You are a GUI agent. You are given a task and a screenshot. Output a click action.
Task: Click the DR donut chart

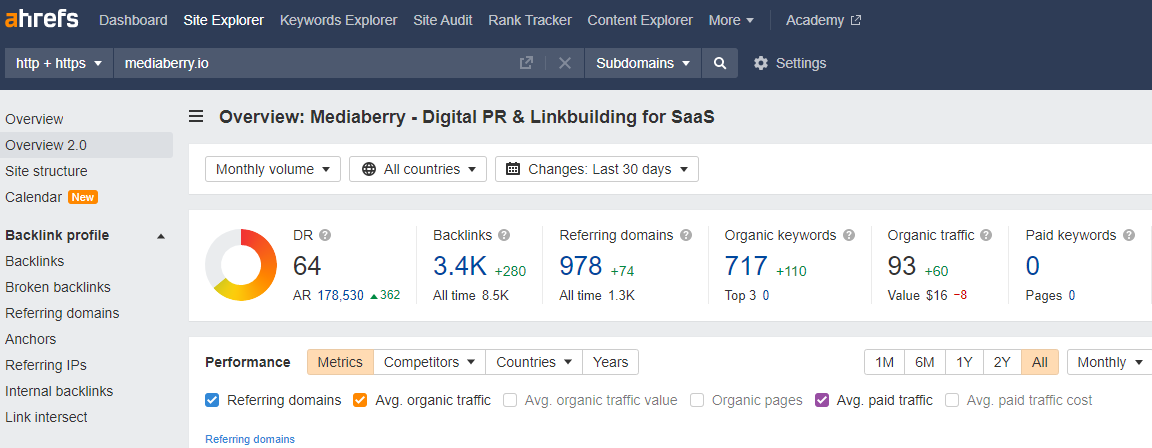pyautogui.click(x=241, y=265)
